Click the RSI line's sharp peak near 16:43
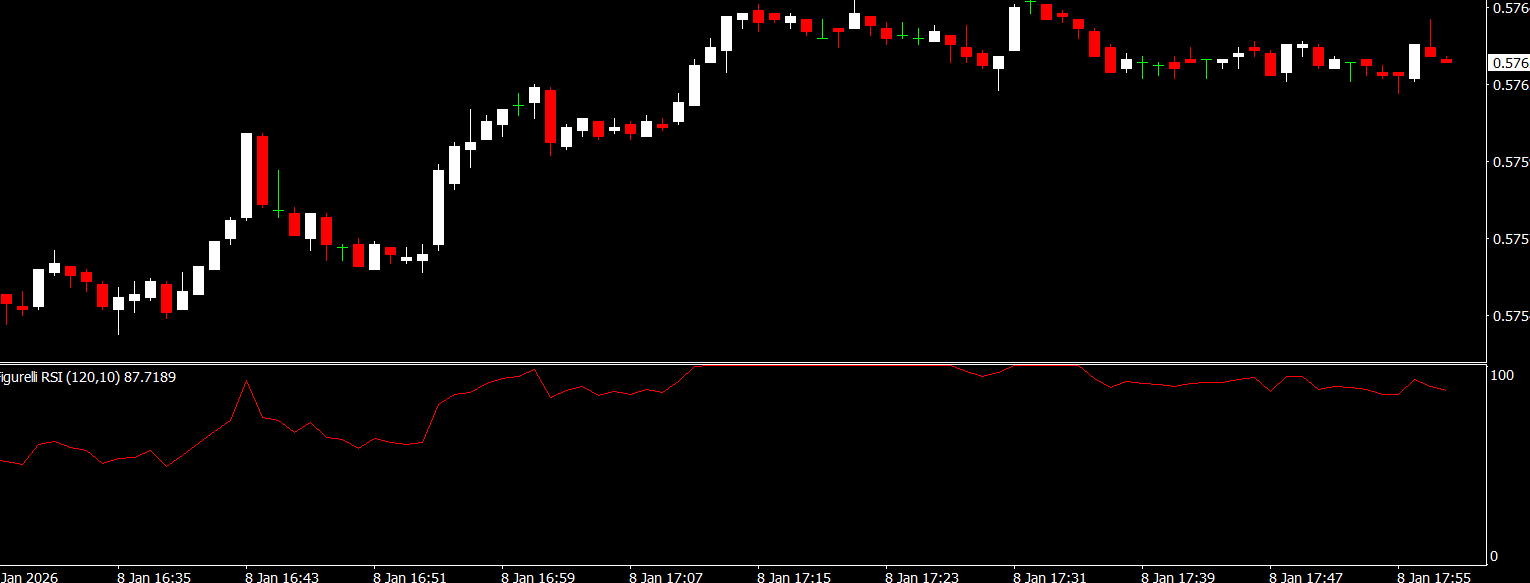1530x583 pixels. (246, 381)
